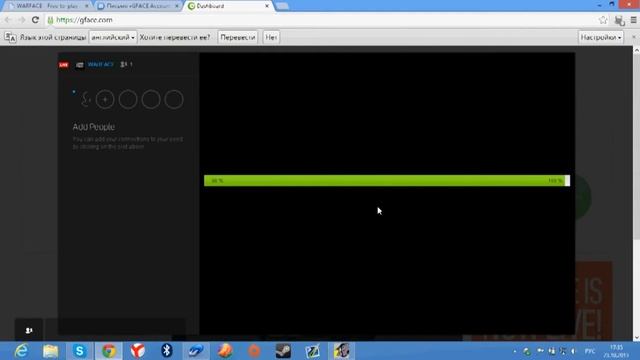The height and width of the screenshot is (360, 640).
Task: Click the Перевести translate button
Action: [x=238, y=38]
